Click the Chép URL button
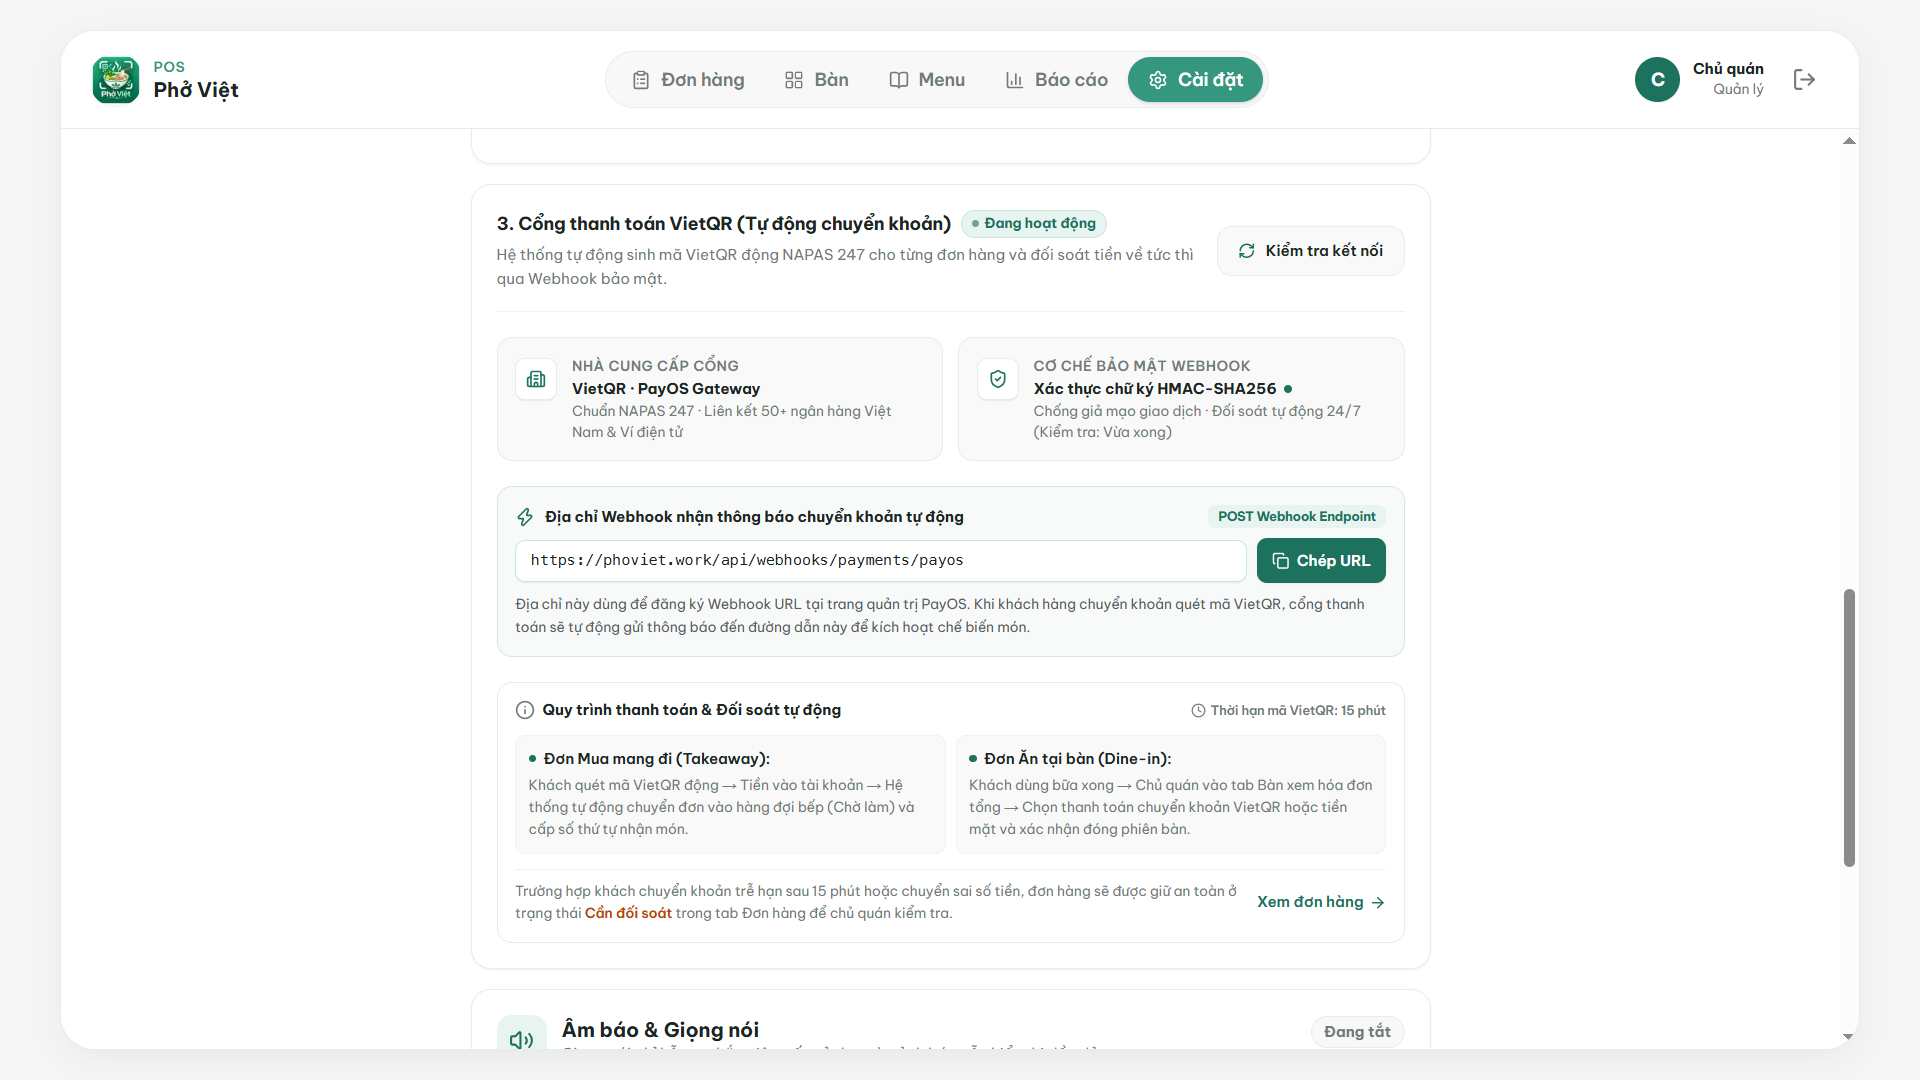 click(1321, 561)
